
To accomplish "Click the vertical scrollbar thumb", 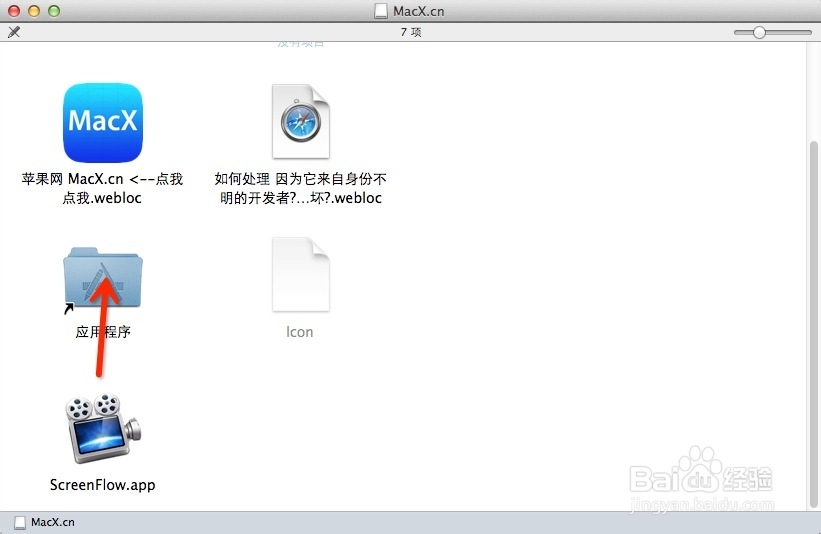I will (813, 324).
